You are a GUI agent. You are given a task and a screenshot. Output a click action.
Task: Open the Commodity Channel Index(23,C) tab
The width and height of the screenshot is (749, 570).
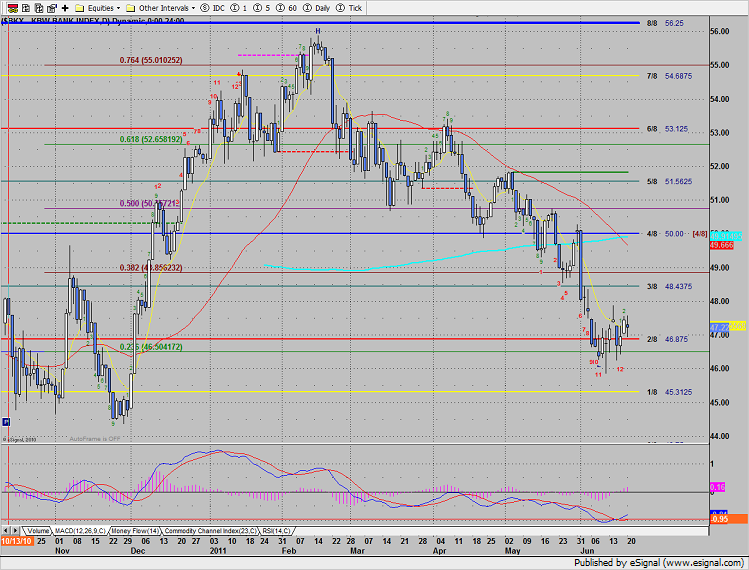(x=211, y=531)
